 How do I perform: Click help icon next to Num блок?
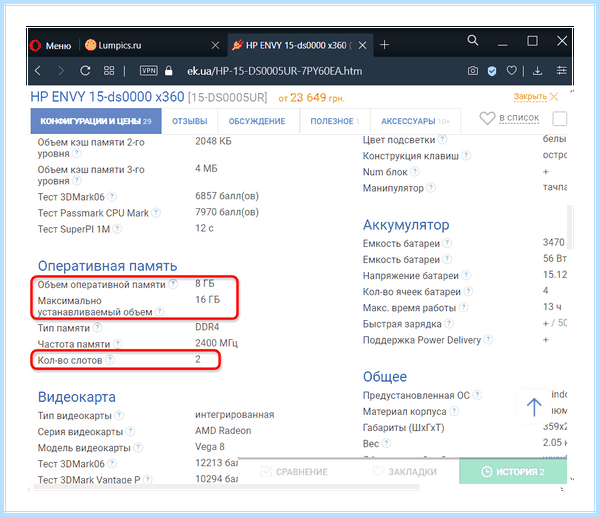(x=414, y=171)
